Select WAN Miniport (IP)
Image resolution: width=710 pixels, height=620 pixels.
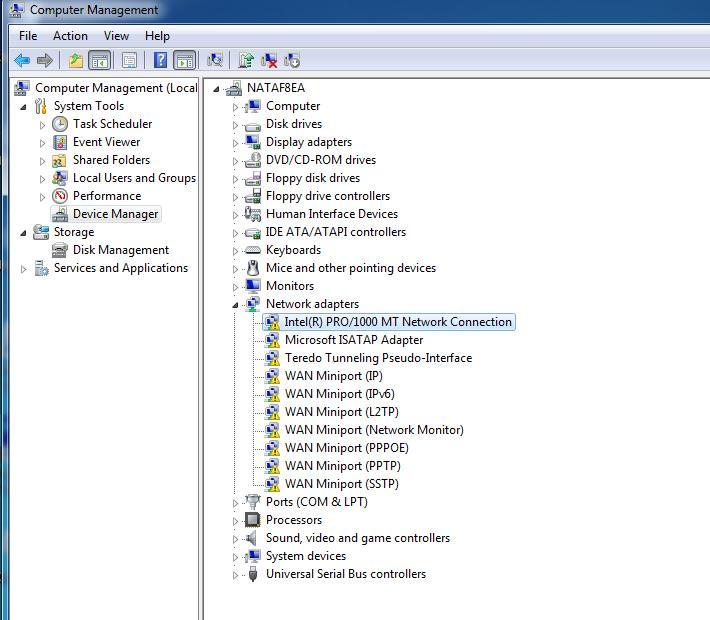coord(334,376)
